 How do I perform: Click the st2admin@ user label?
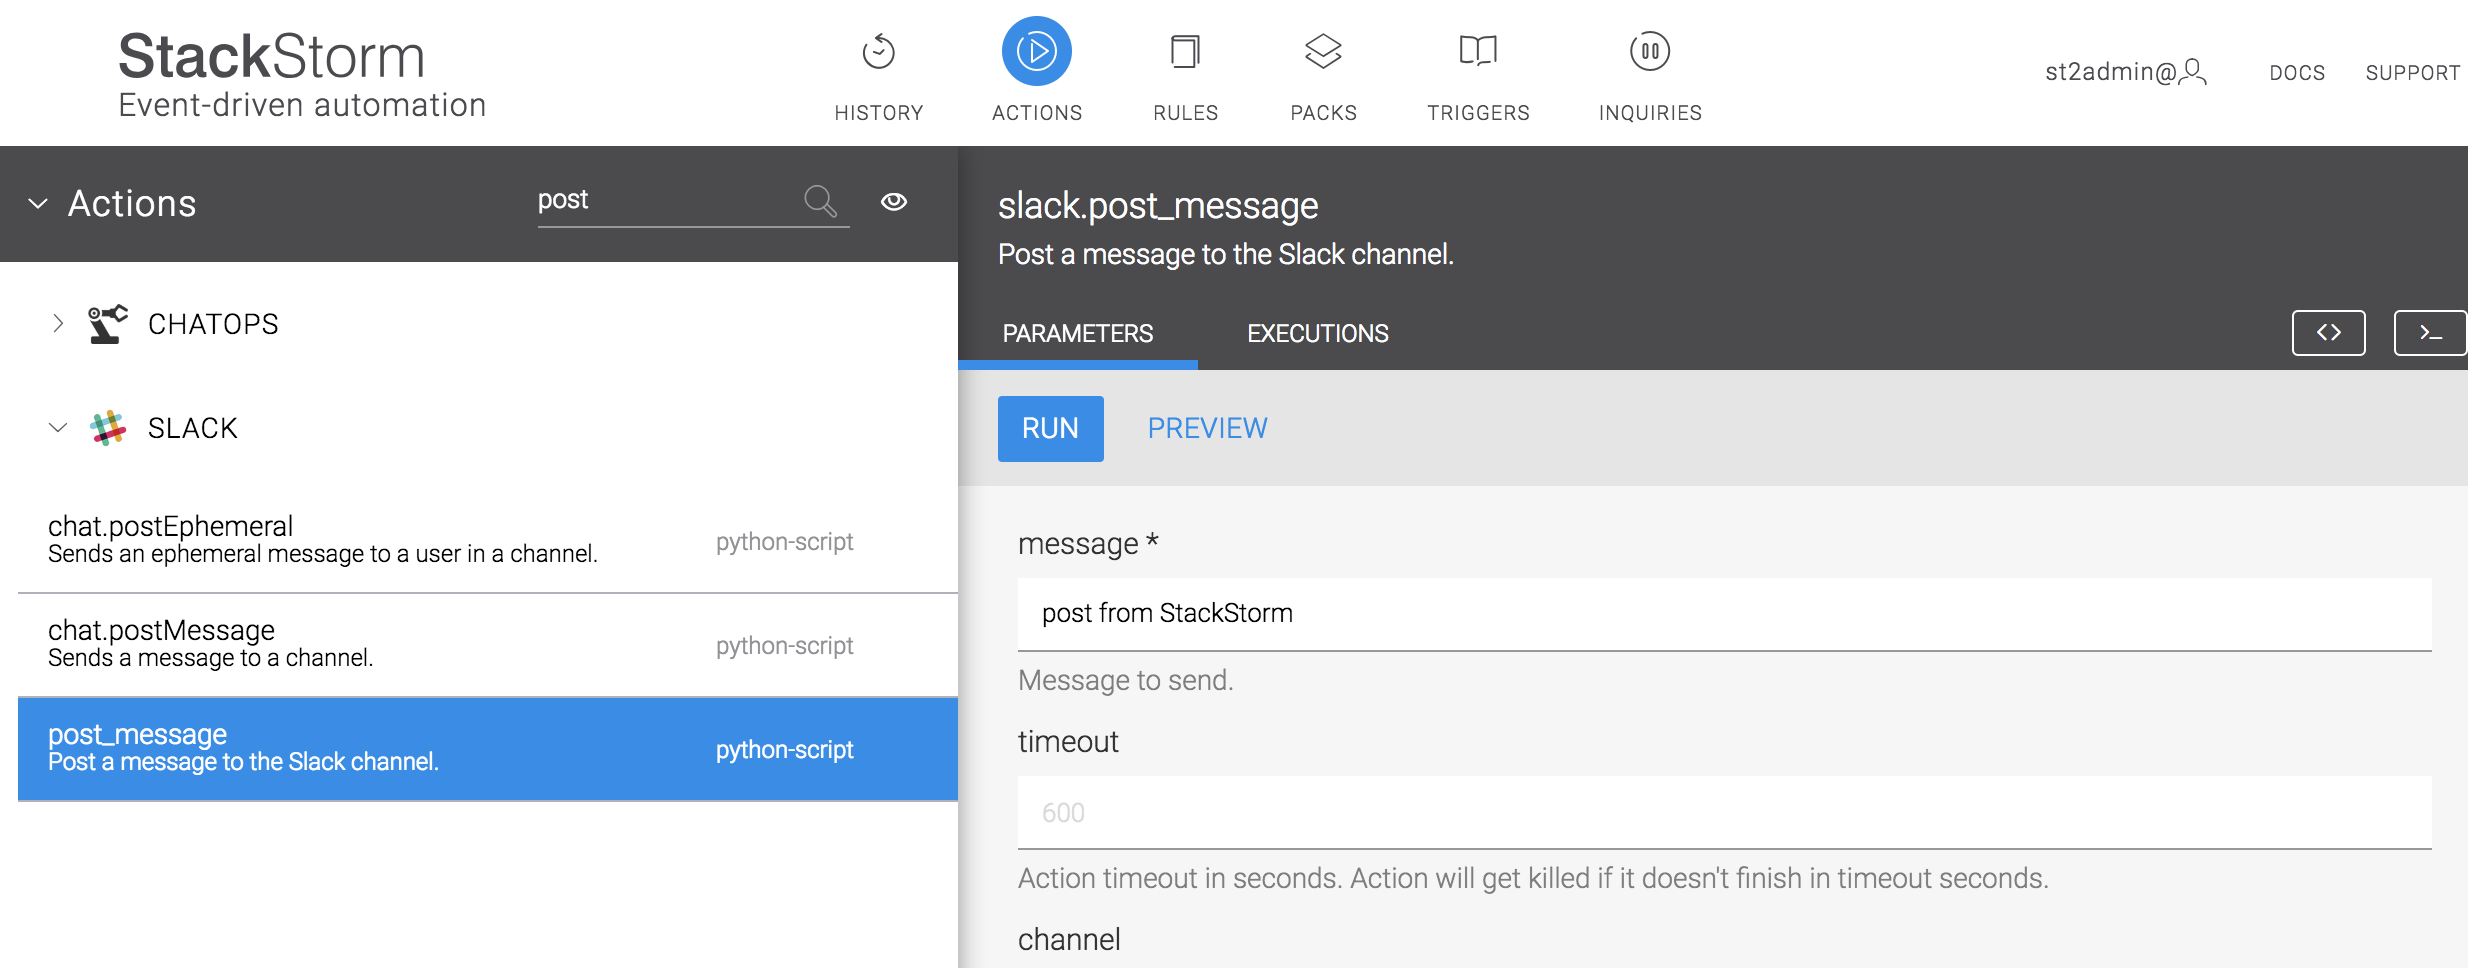pos(2110,72)
